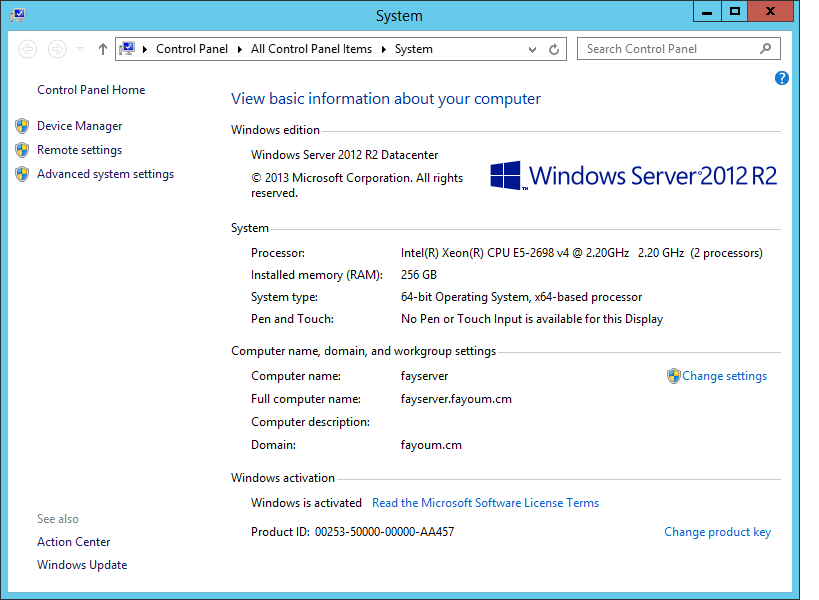The width and height of the screenshot is (819, 600).
Task: Focus the Search Control Panel field
Action: (x=678, y=49)
